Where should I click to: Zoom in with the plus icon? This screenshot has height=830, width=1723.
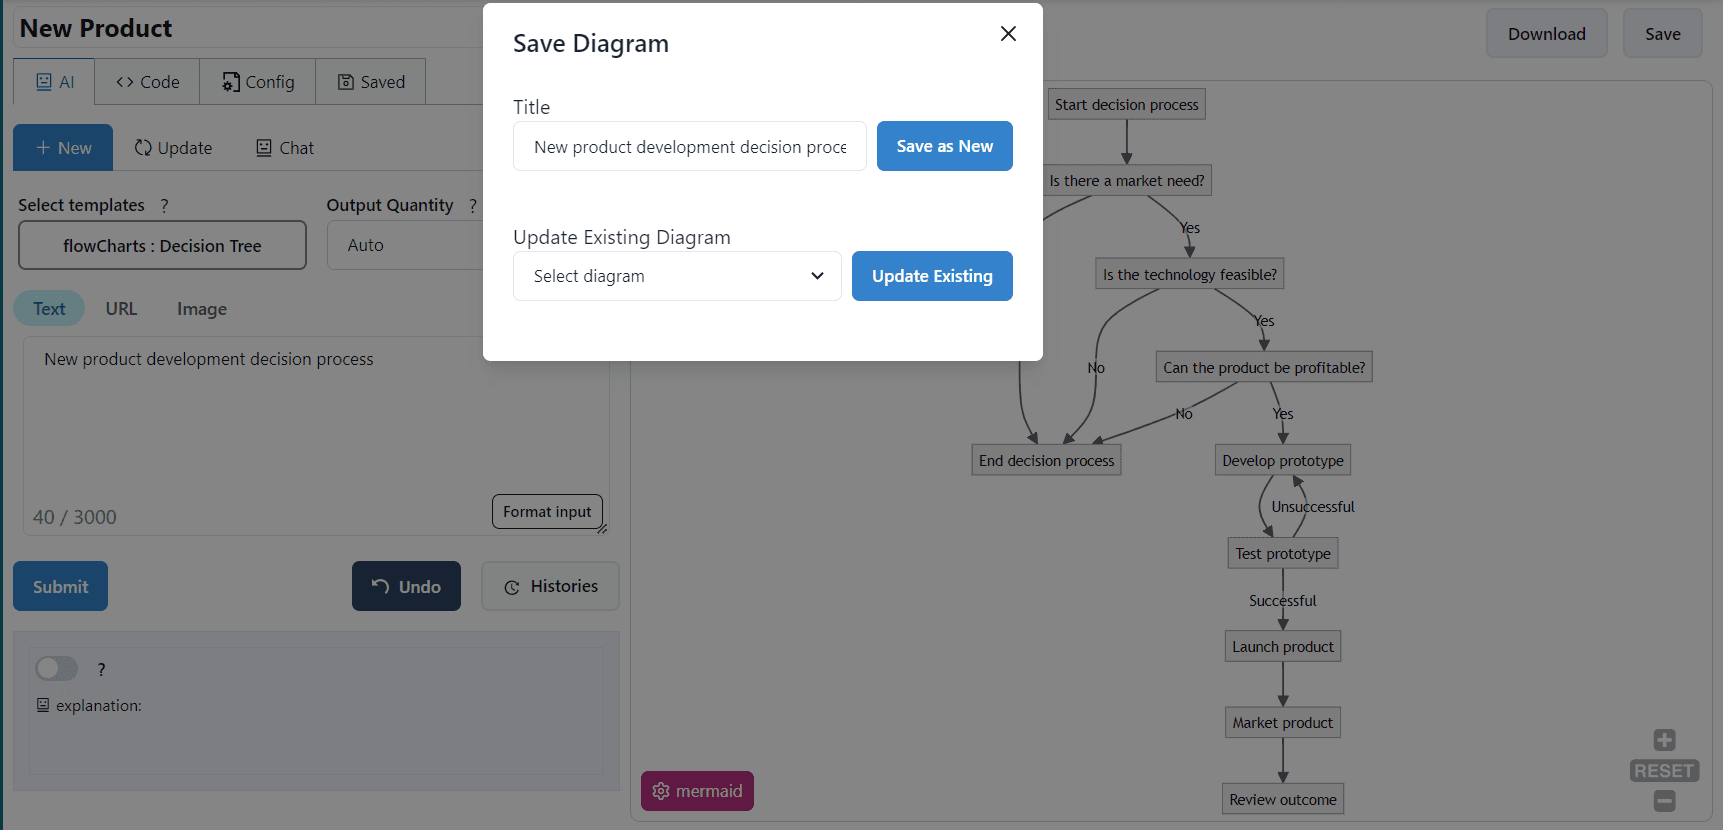click(x=1664, y=739)
